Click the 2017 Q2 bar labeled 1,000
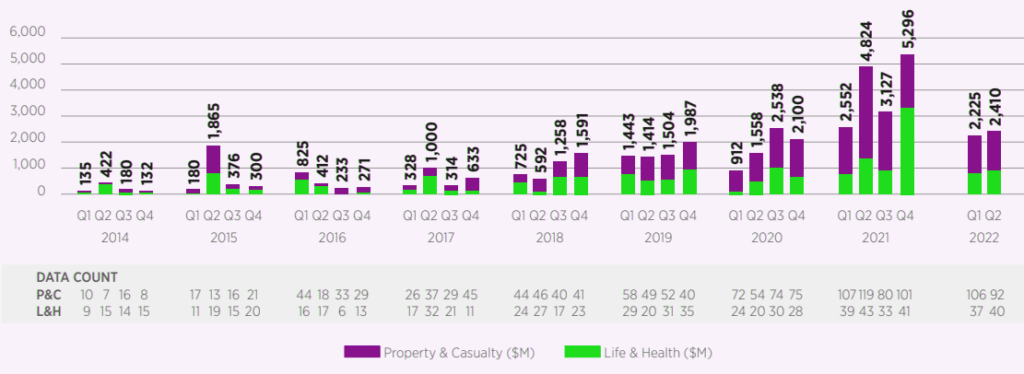Screen dimensions: 1024x374 click(430, 181)
